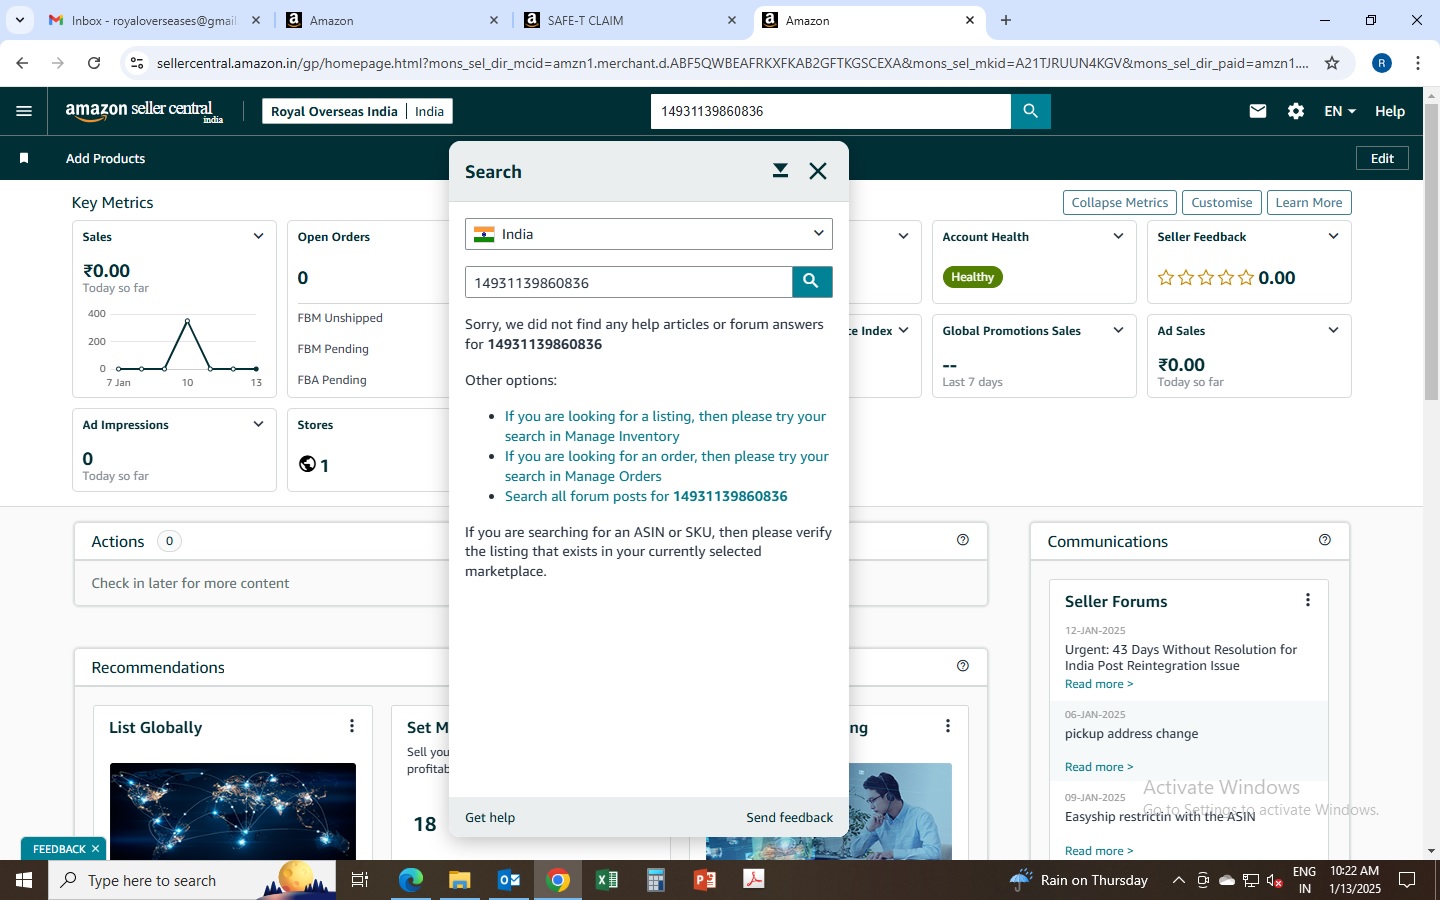Viewport: 1440px width, 900px height.
Task: Open Seller Forums three-dot menu
Action: pos(1308,600)
